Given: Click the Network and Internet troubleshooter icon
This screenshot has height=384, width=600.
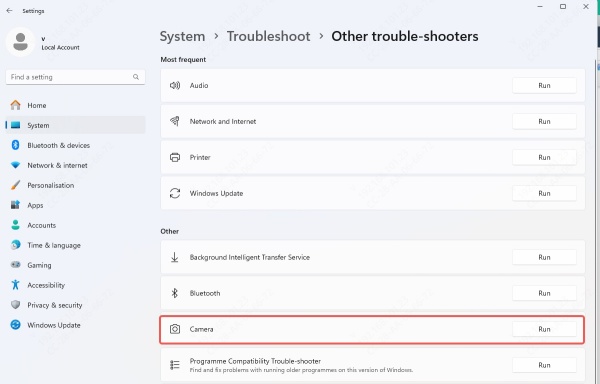Looking at the screenshot, I should pyautogui.click(x=175, y=121).
